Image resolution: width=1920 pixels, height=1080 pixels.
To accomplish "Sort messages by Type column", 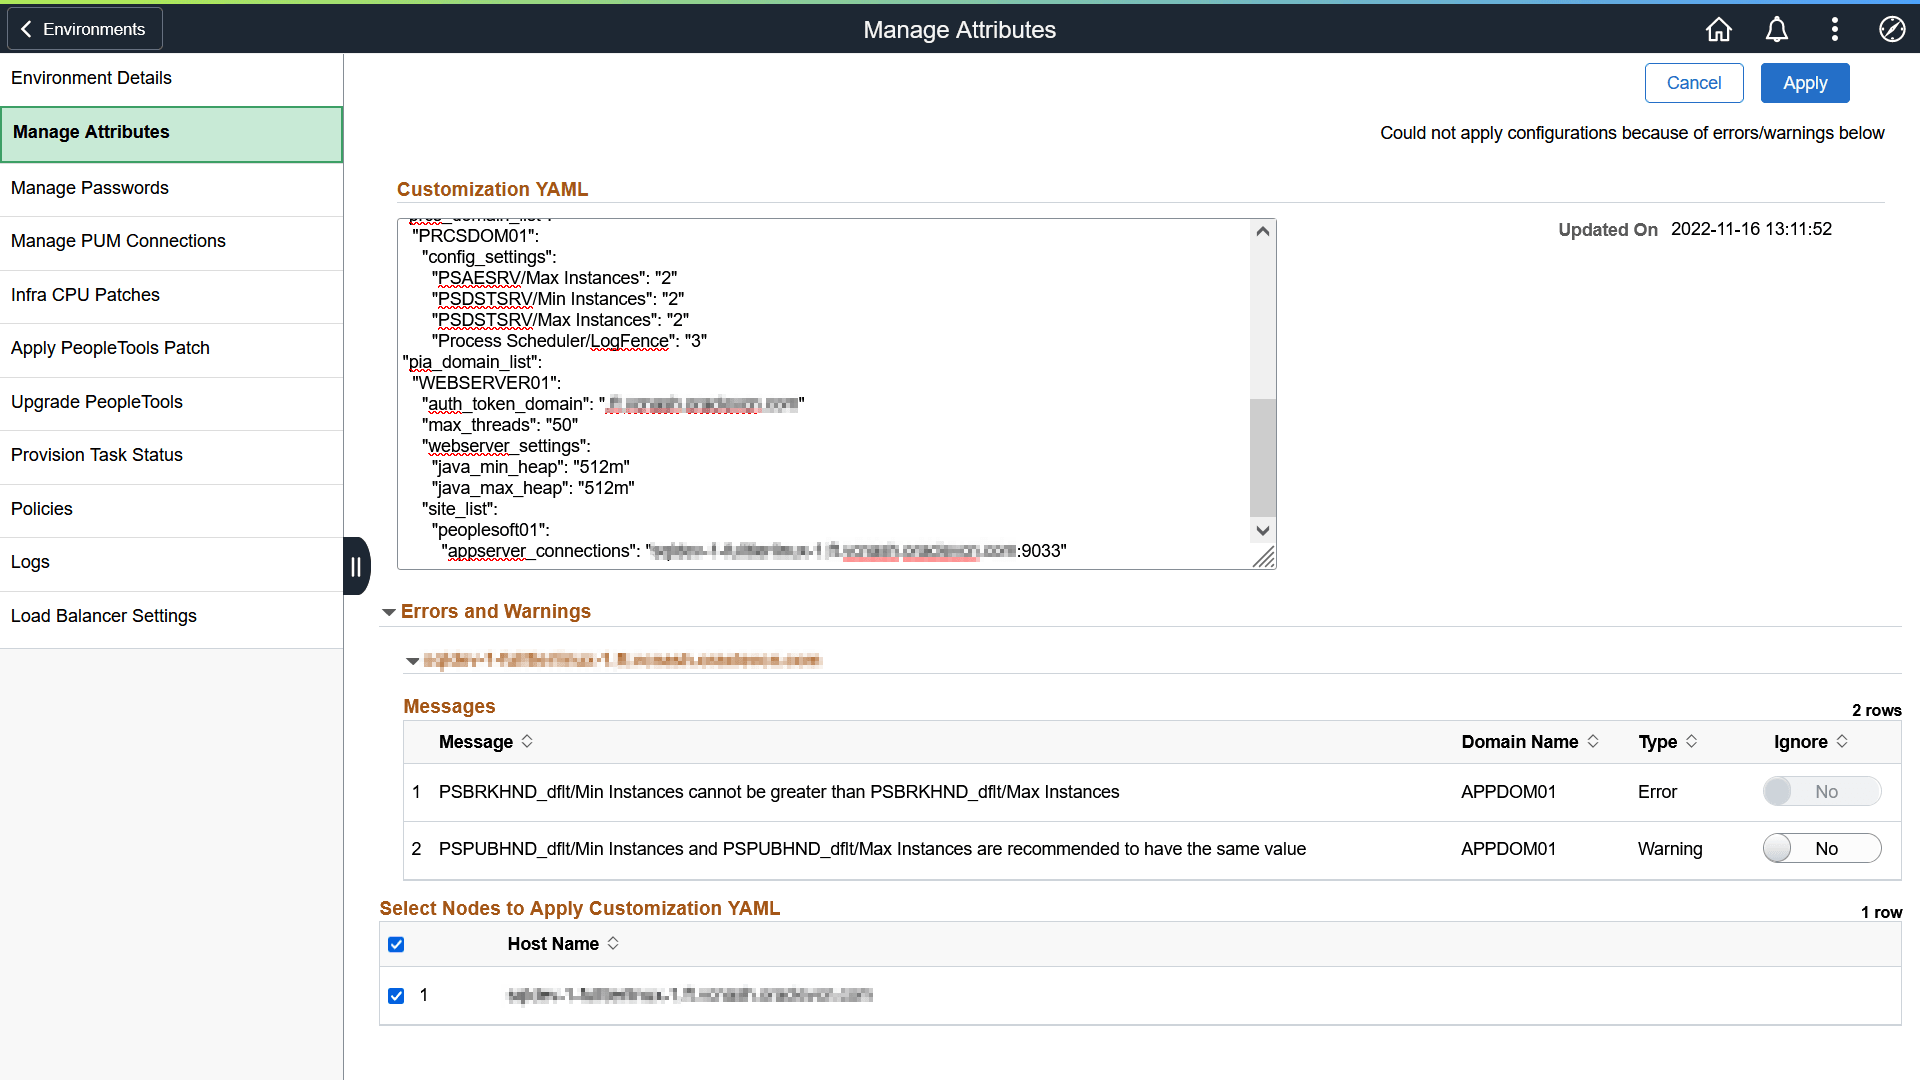I will click(x=1690, y=741).
